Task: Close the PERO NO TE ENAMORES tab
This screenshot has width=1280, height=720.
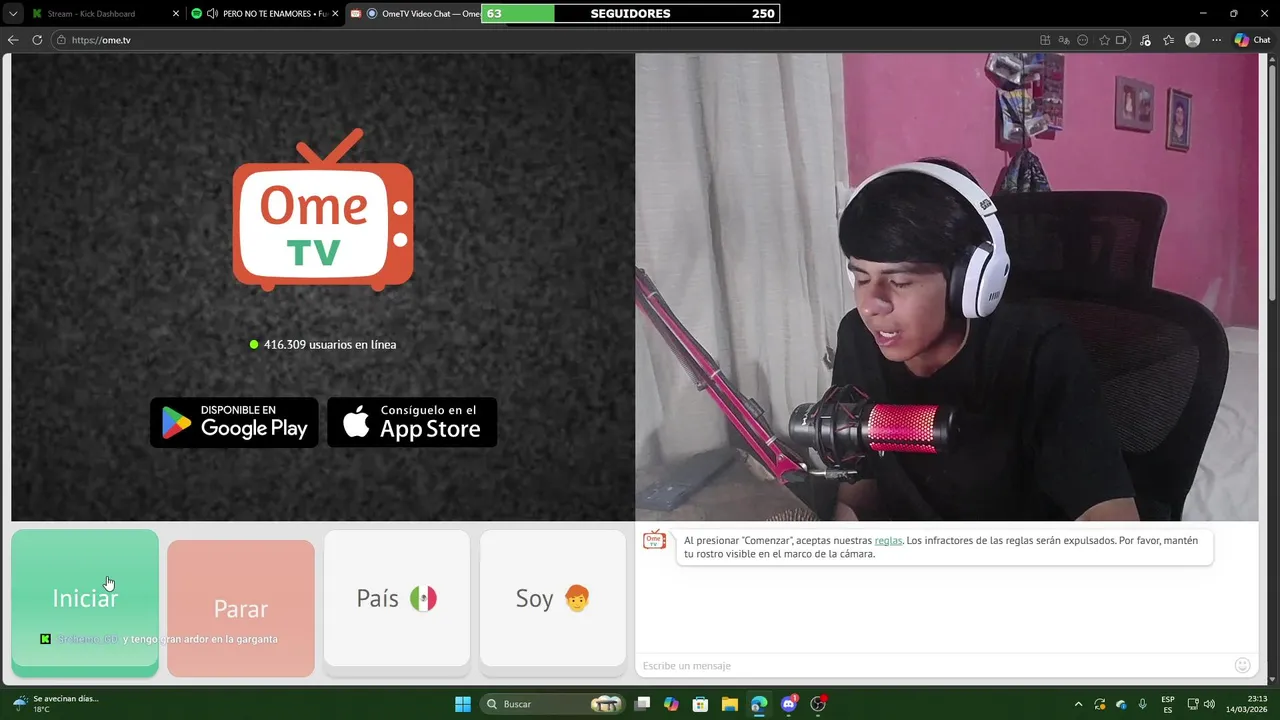Action: tap(335, 14)
